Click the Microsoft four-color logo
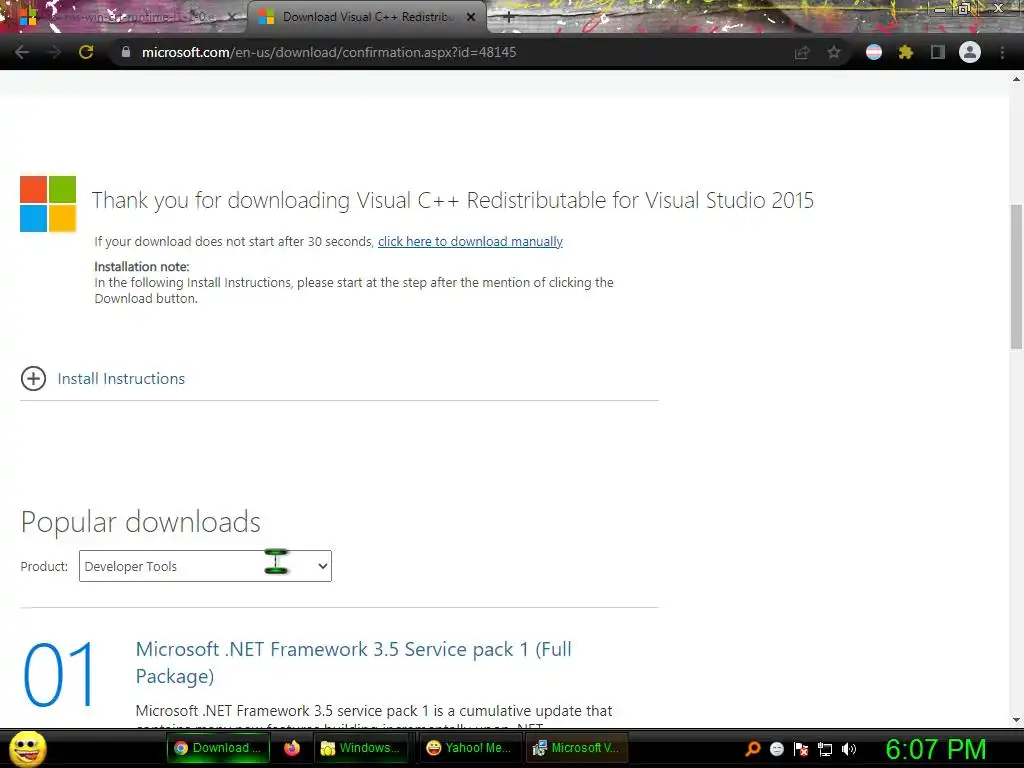Screen dimensions: 1024x768 48,204
